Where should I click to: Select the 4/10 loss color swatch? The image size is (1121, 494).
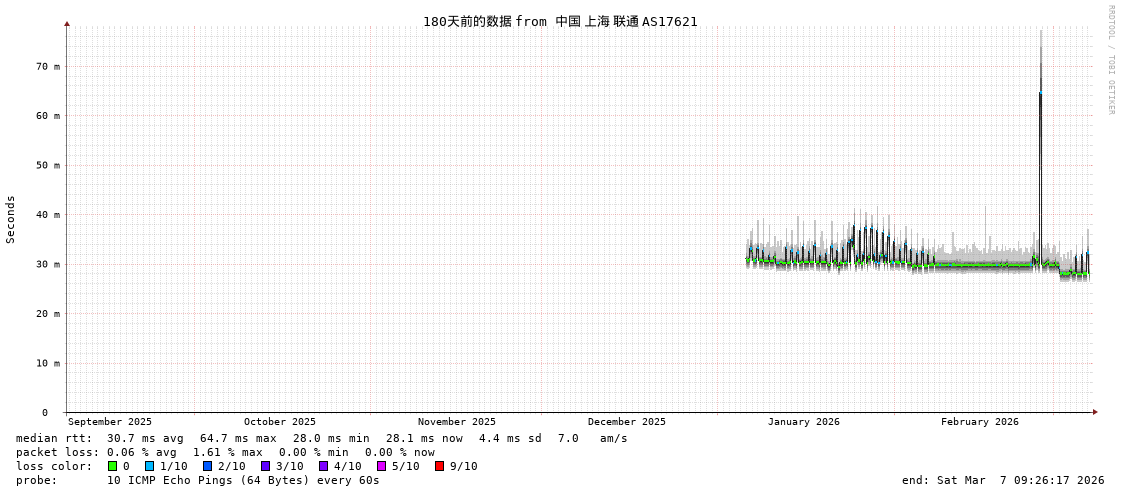coord(323,466)
